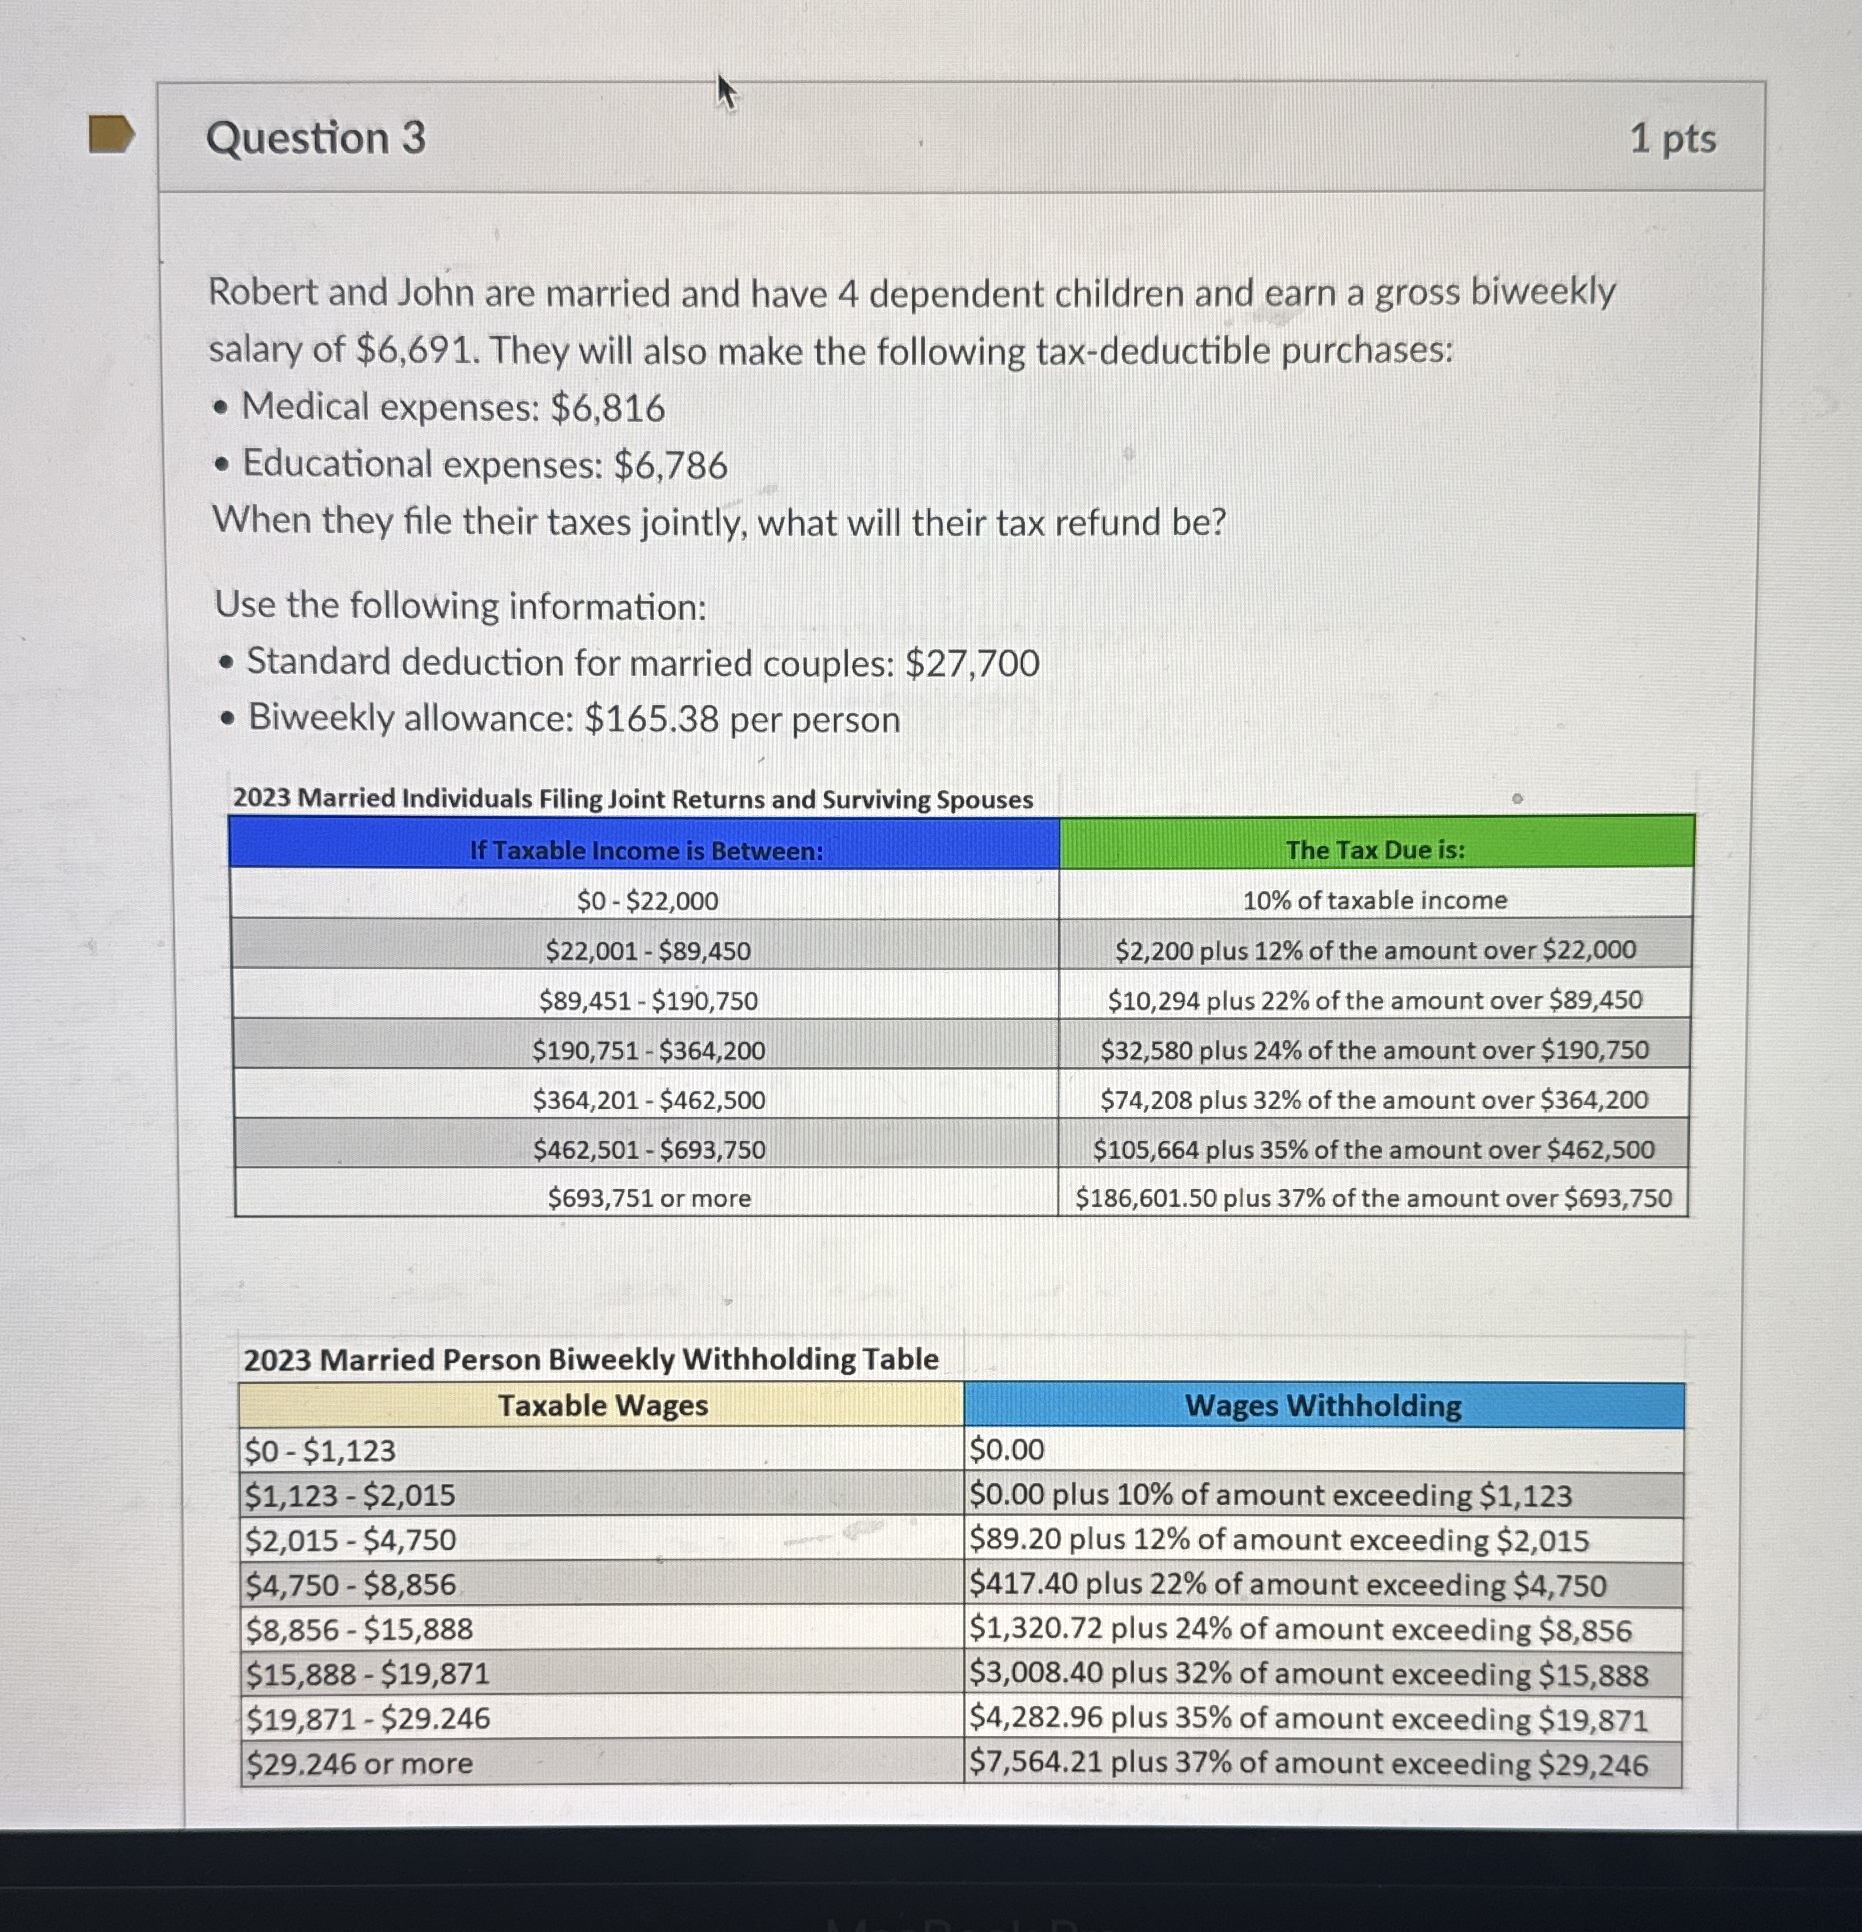This screenshot has height=1932, width=1862.
Task: Click the "If Taxable Income is Between:" header
Action: click(645, 843)
